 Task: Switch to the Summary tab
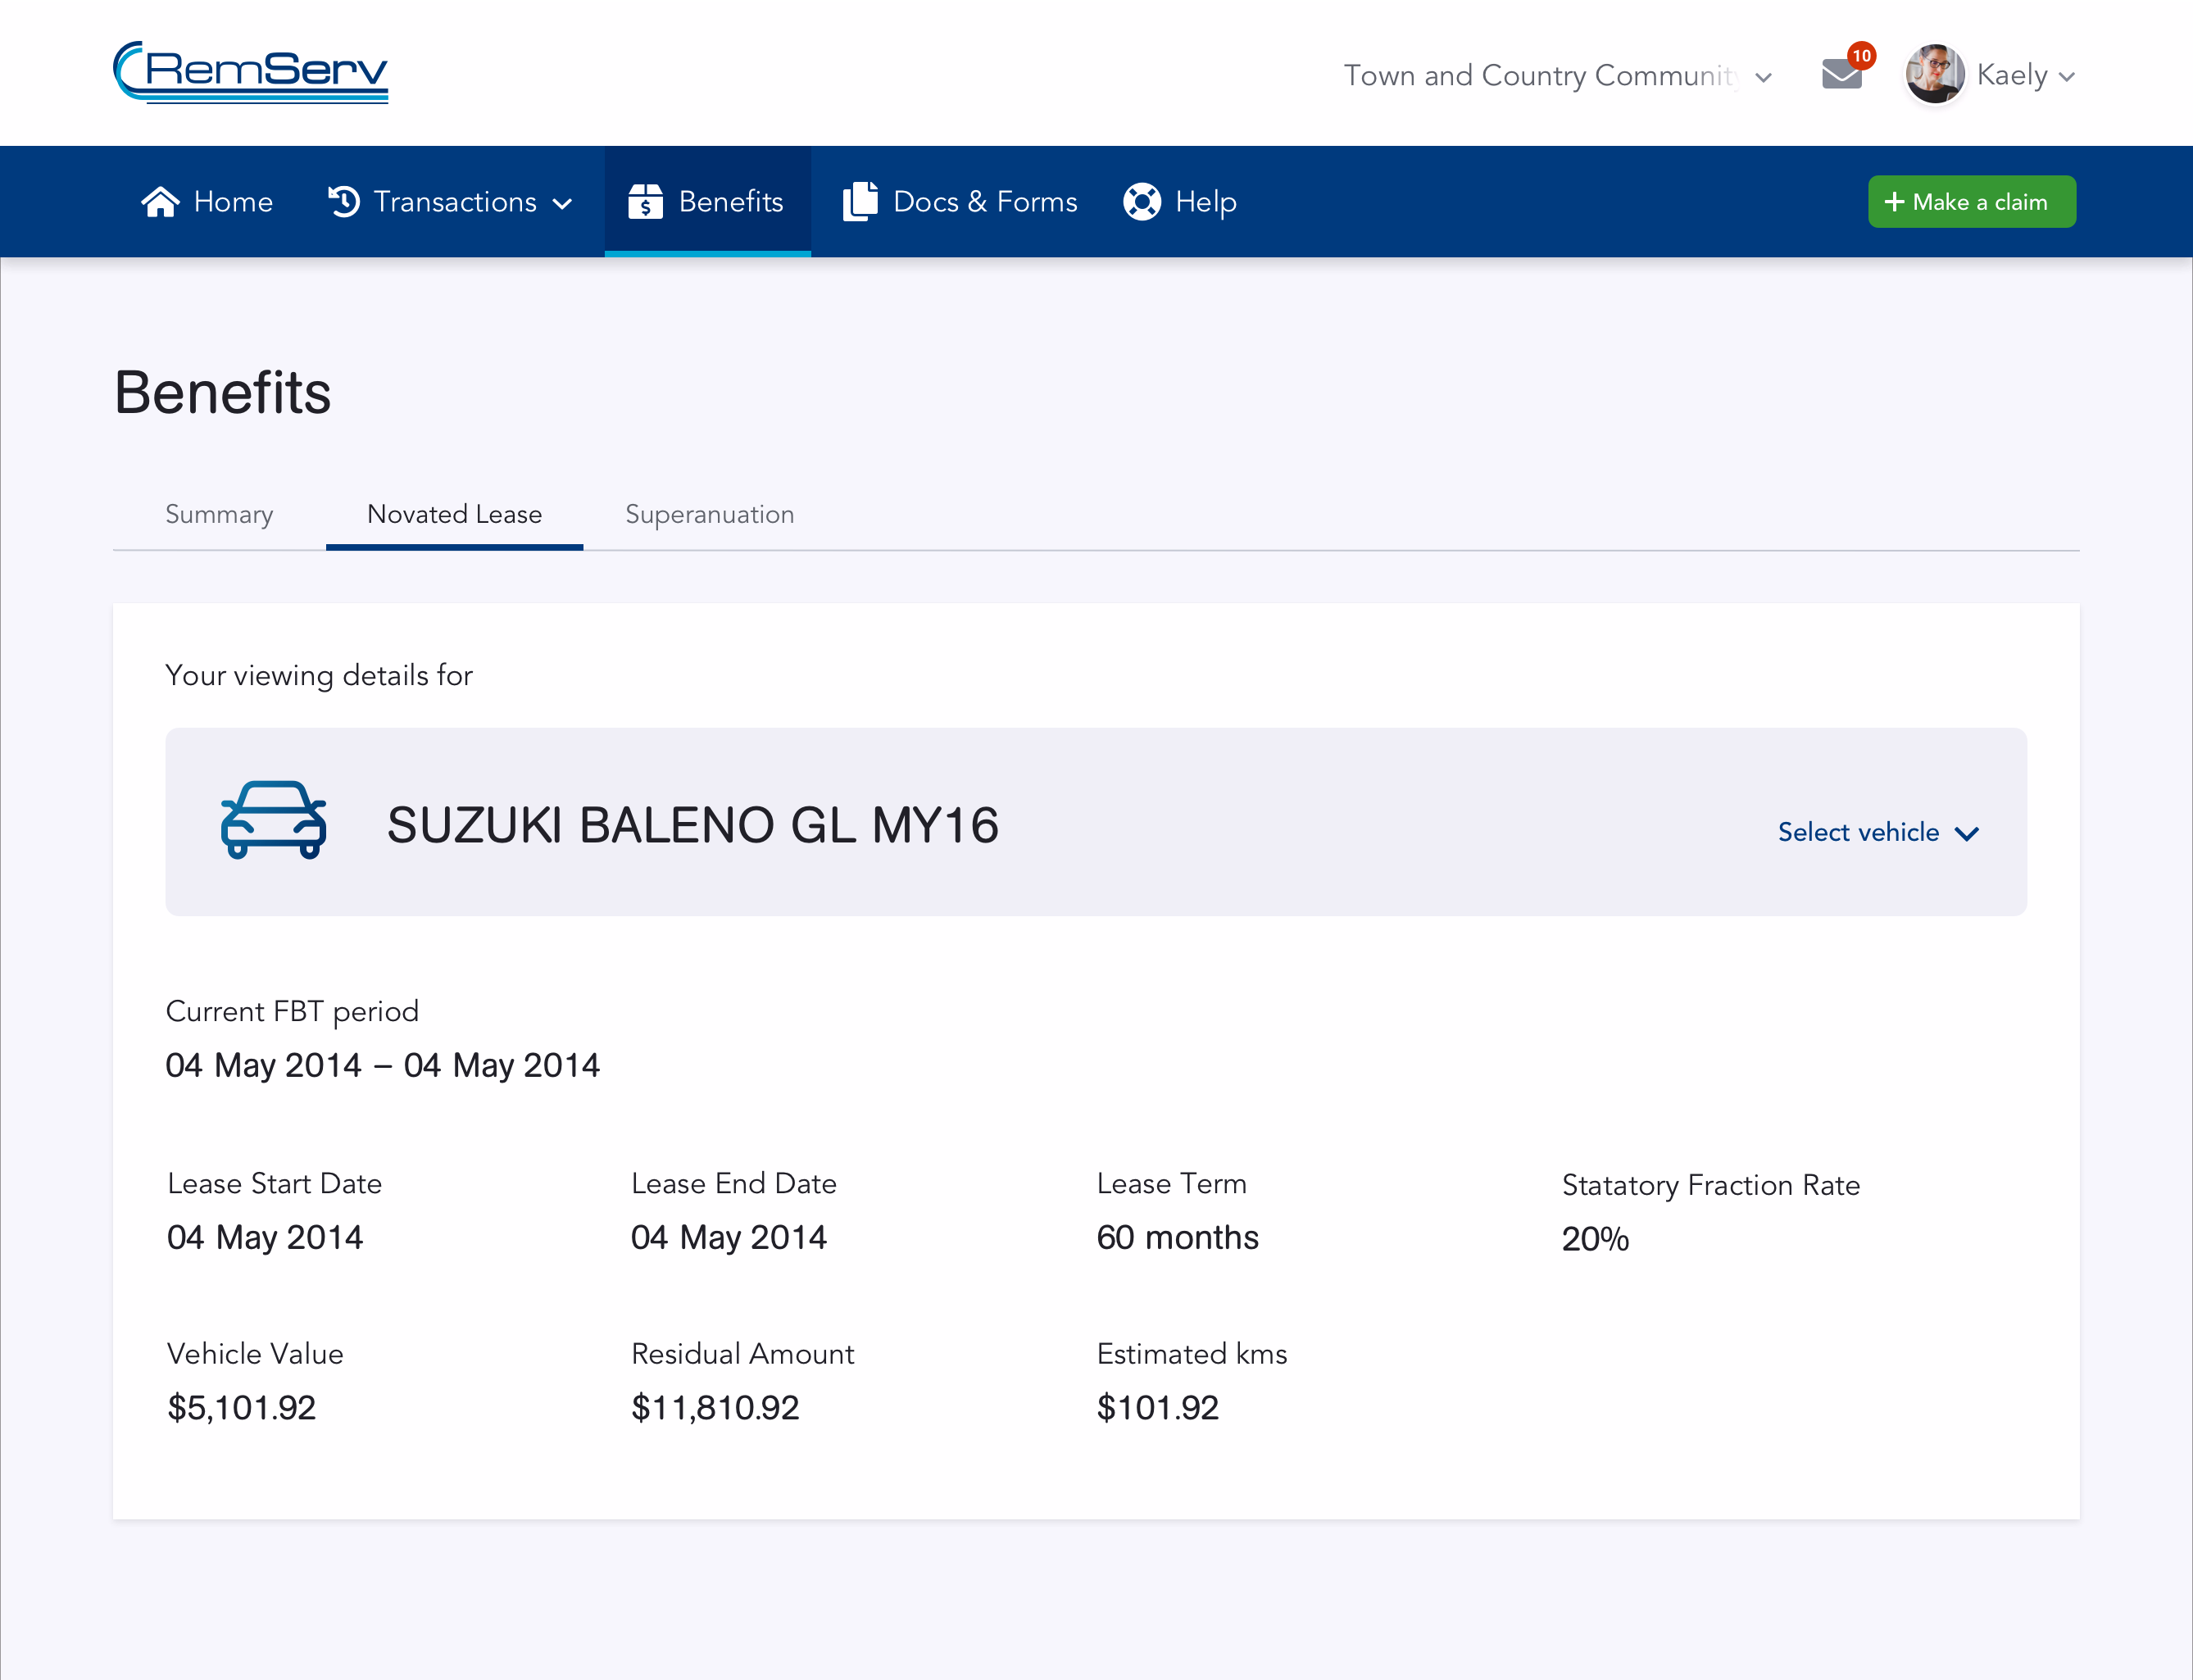[x=219, y=514]
